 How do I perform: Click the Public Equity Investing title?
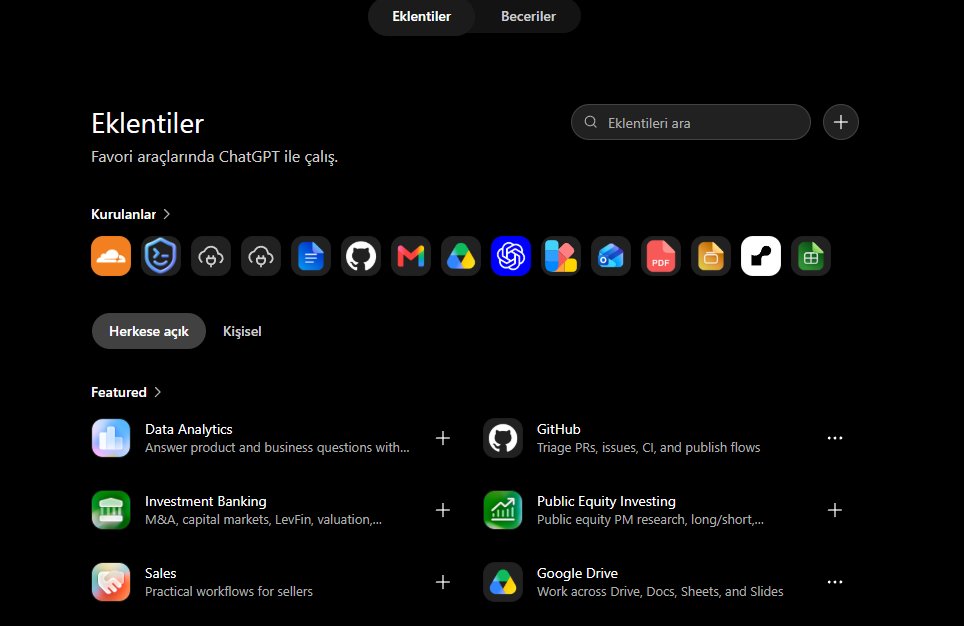pos(606,501)
